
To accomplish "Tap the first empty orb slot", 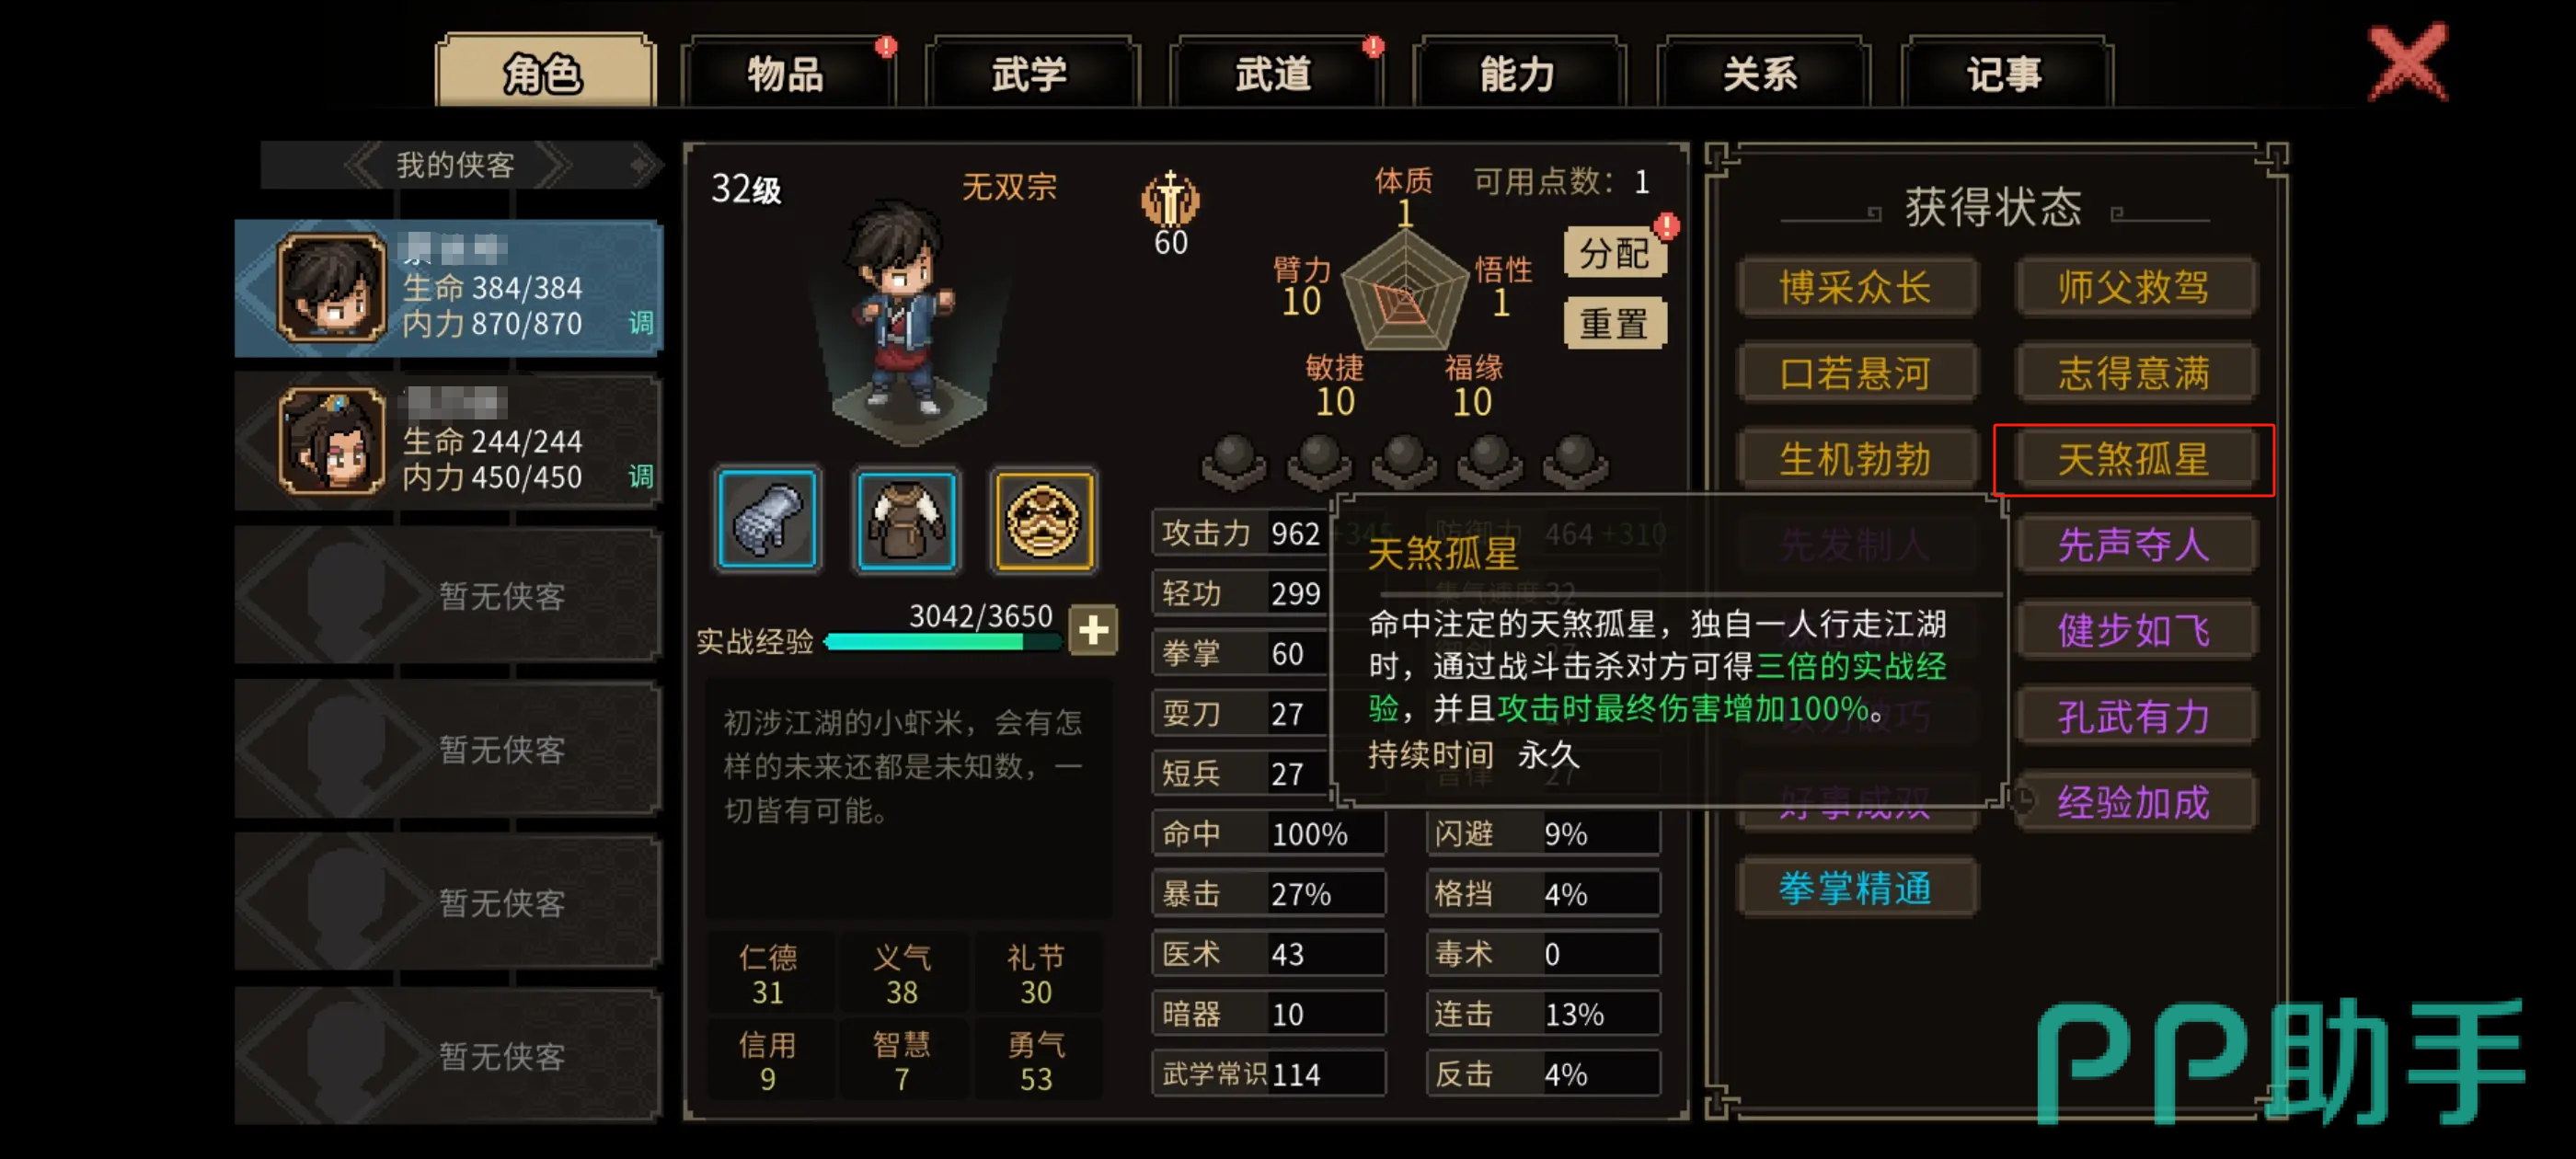I will click(1233, 463).
